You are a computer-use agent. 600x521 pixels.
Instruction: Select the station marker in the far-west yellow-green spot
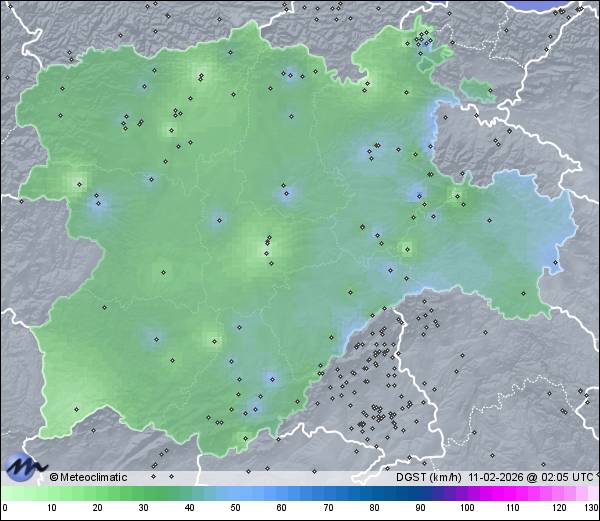pyautogui.click(x=78, y=183)
